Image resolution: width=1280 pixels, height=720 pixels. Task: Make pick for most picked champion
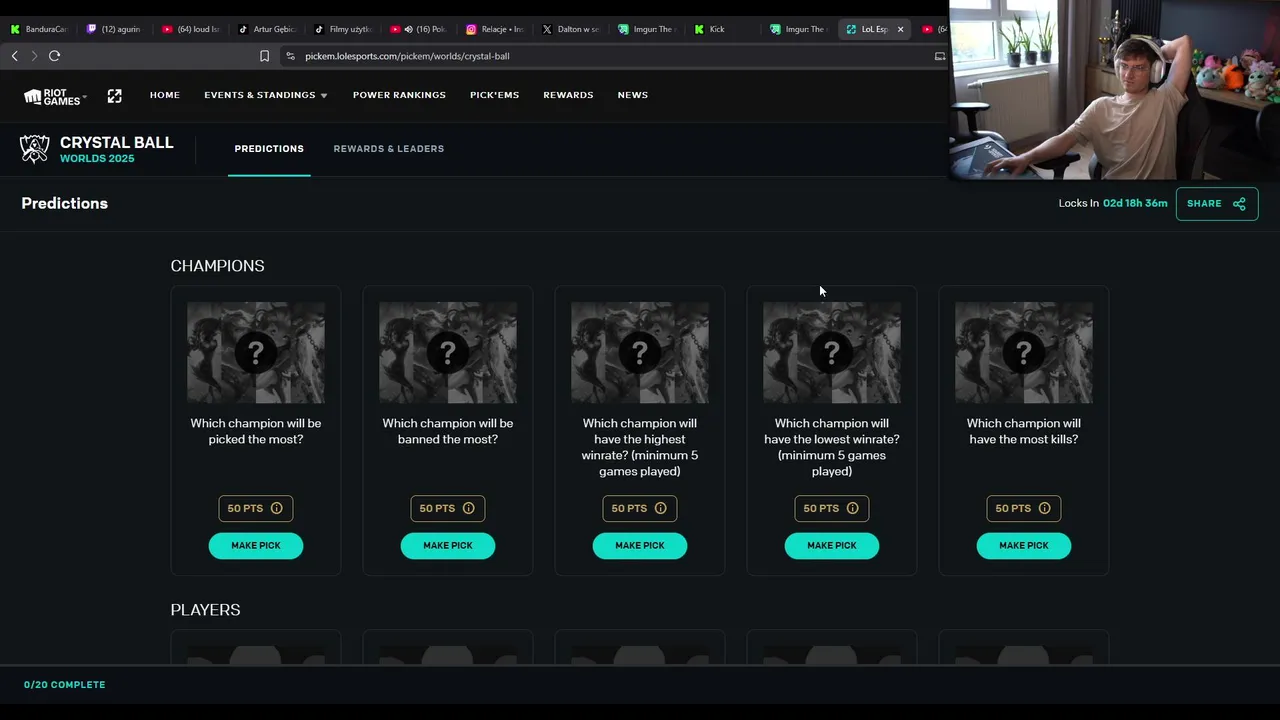tap(256, 545)
